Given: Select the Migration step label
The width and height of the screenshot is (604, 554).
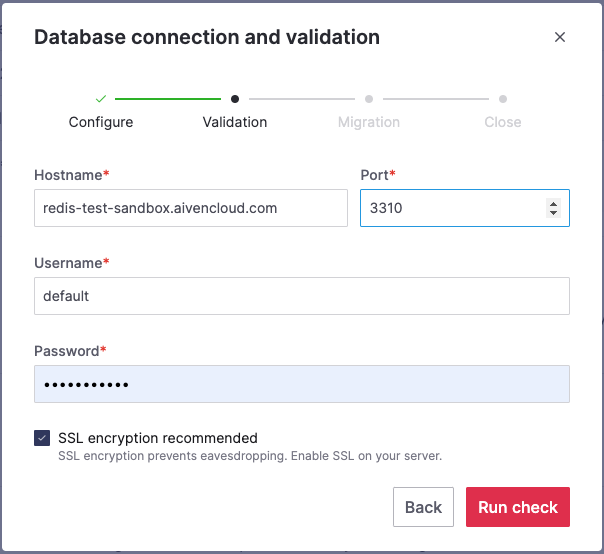Looking at the screenshot, I should click(x=369, y=122).
